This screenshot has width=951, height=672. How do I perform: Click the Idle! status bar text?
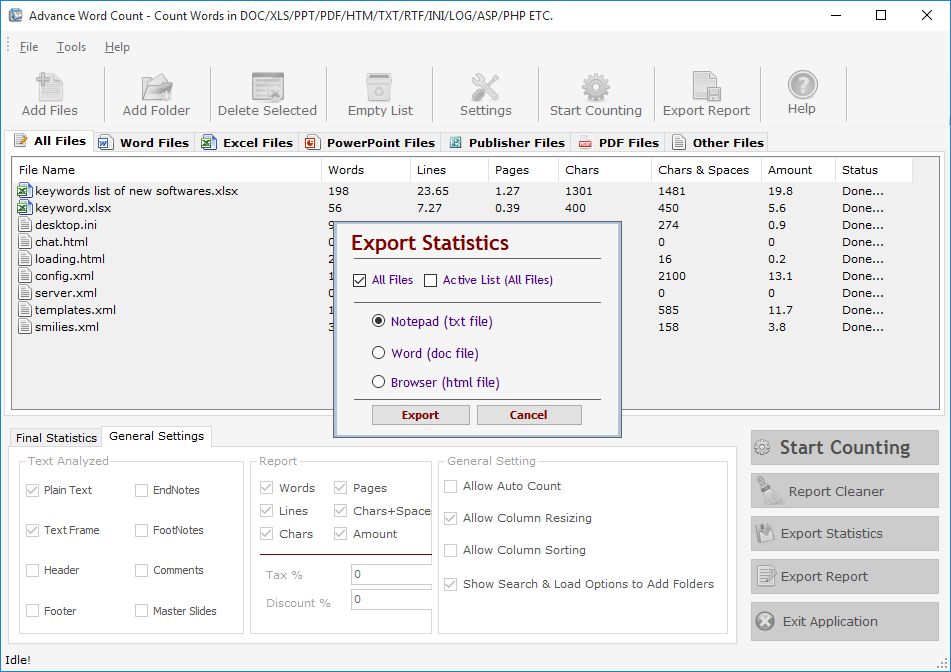pos(18,660)
